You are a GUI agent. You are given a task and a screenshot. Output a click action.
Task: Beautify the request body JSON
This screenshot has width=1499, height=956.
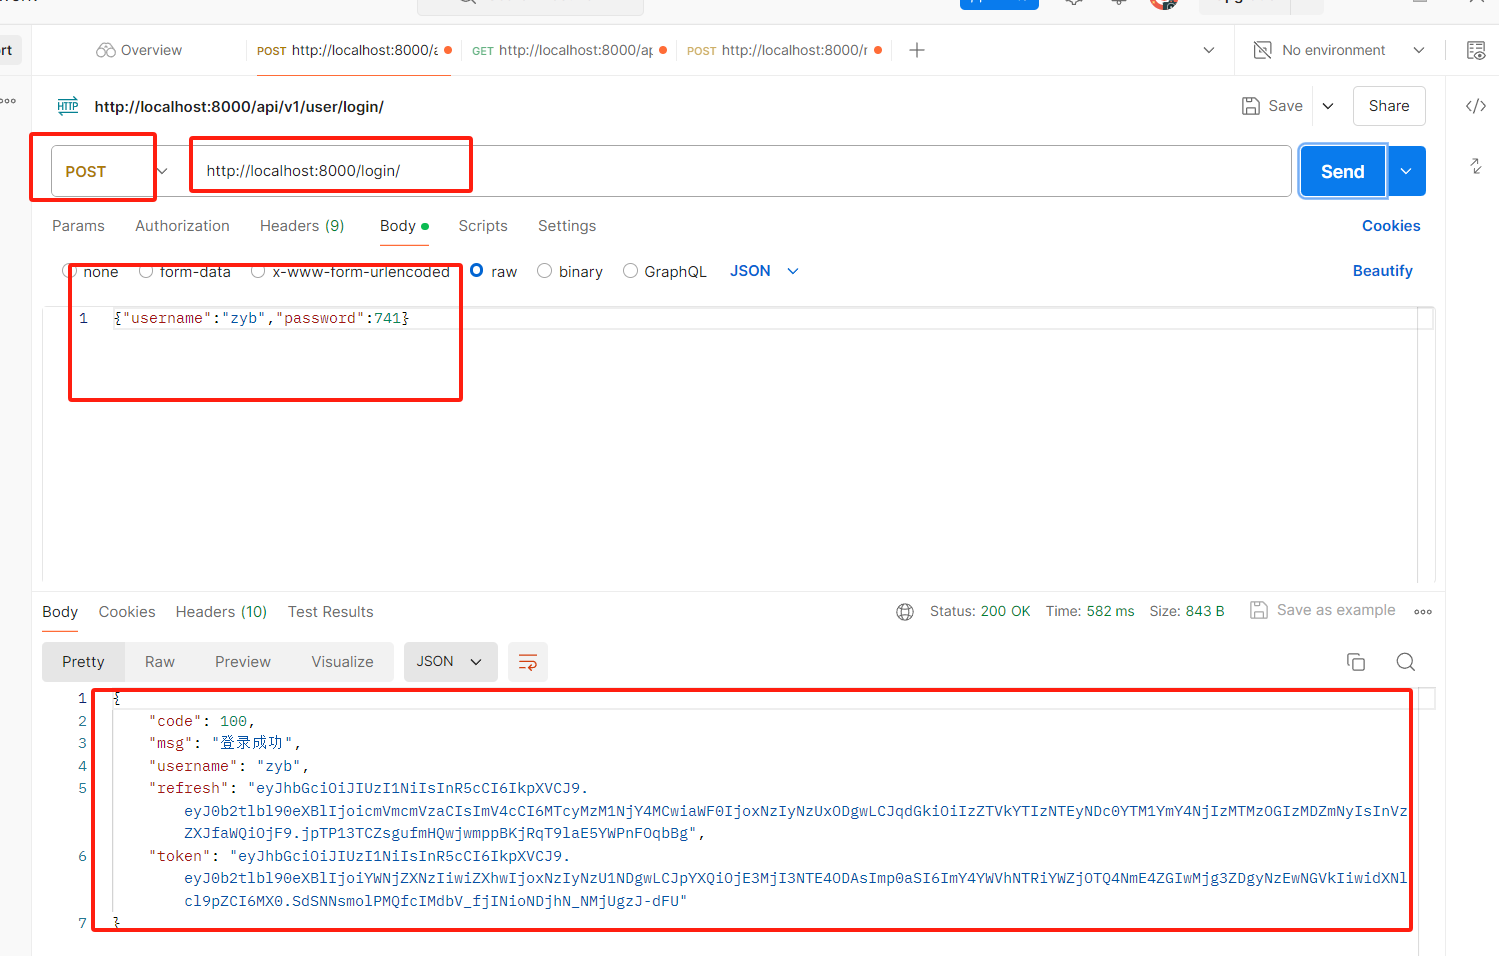[x=1383, y=271]
